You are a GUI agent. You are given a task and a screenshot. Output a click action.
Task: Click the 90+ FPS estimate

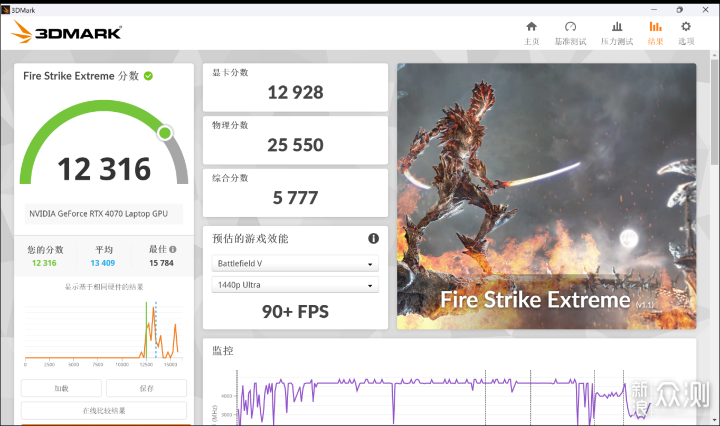click(295, 312)
